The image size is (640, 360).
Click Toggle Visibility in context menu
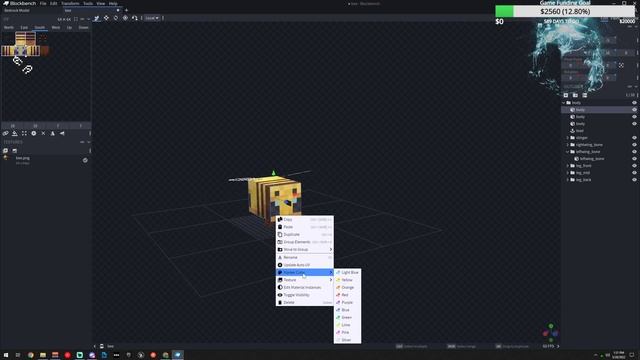pos(304,295)
